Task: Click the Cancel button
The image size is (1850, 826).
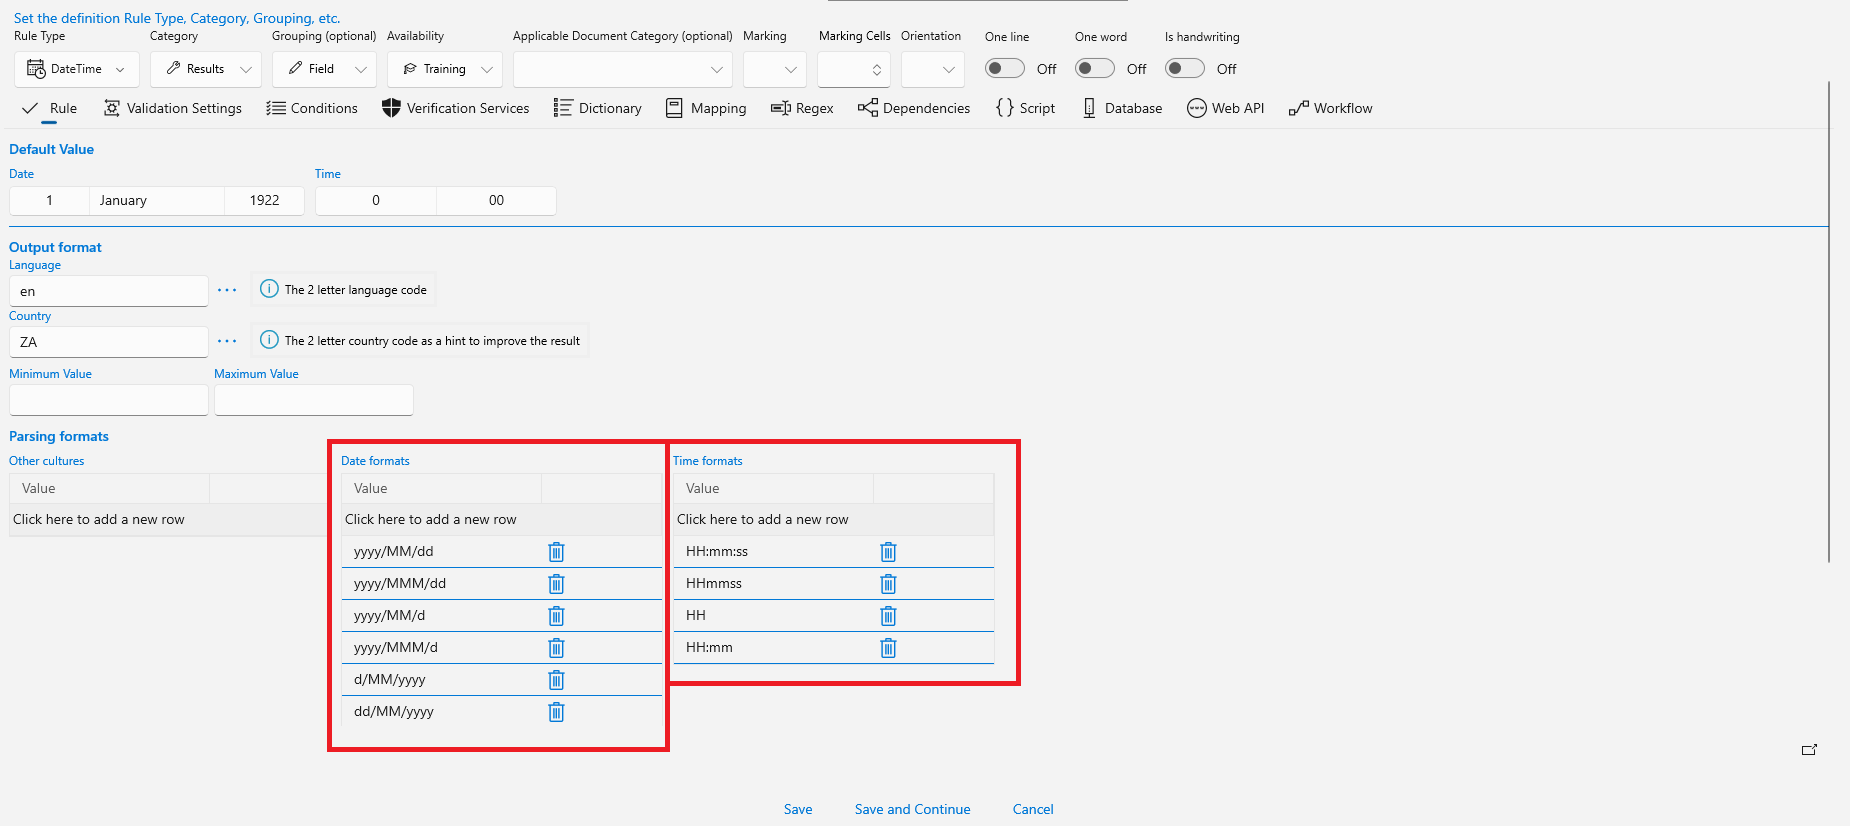Action: point(1033,809)
